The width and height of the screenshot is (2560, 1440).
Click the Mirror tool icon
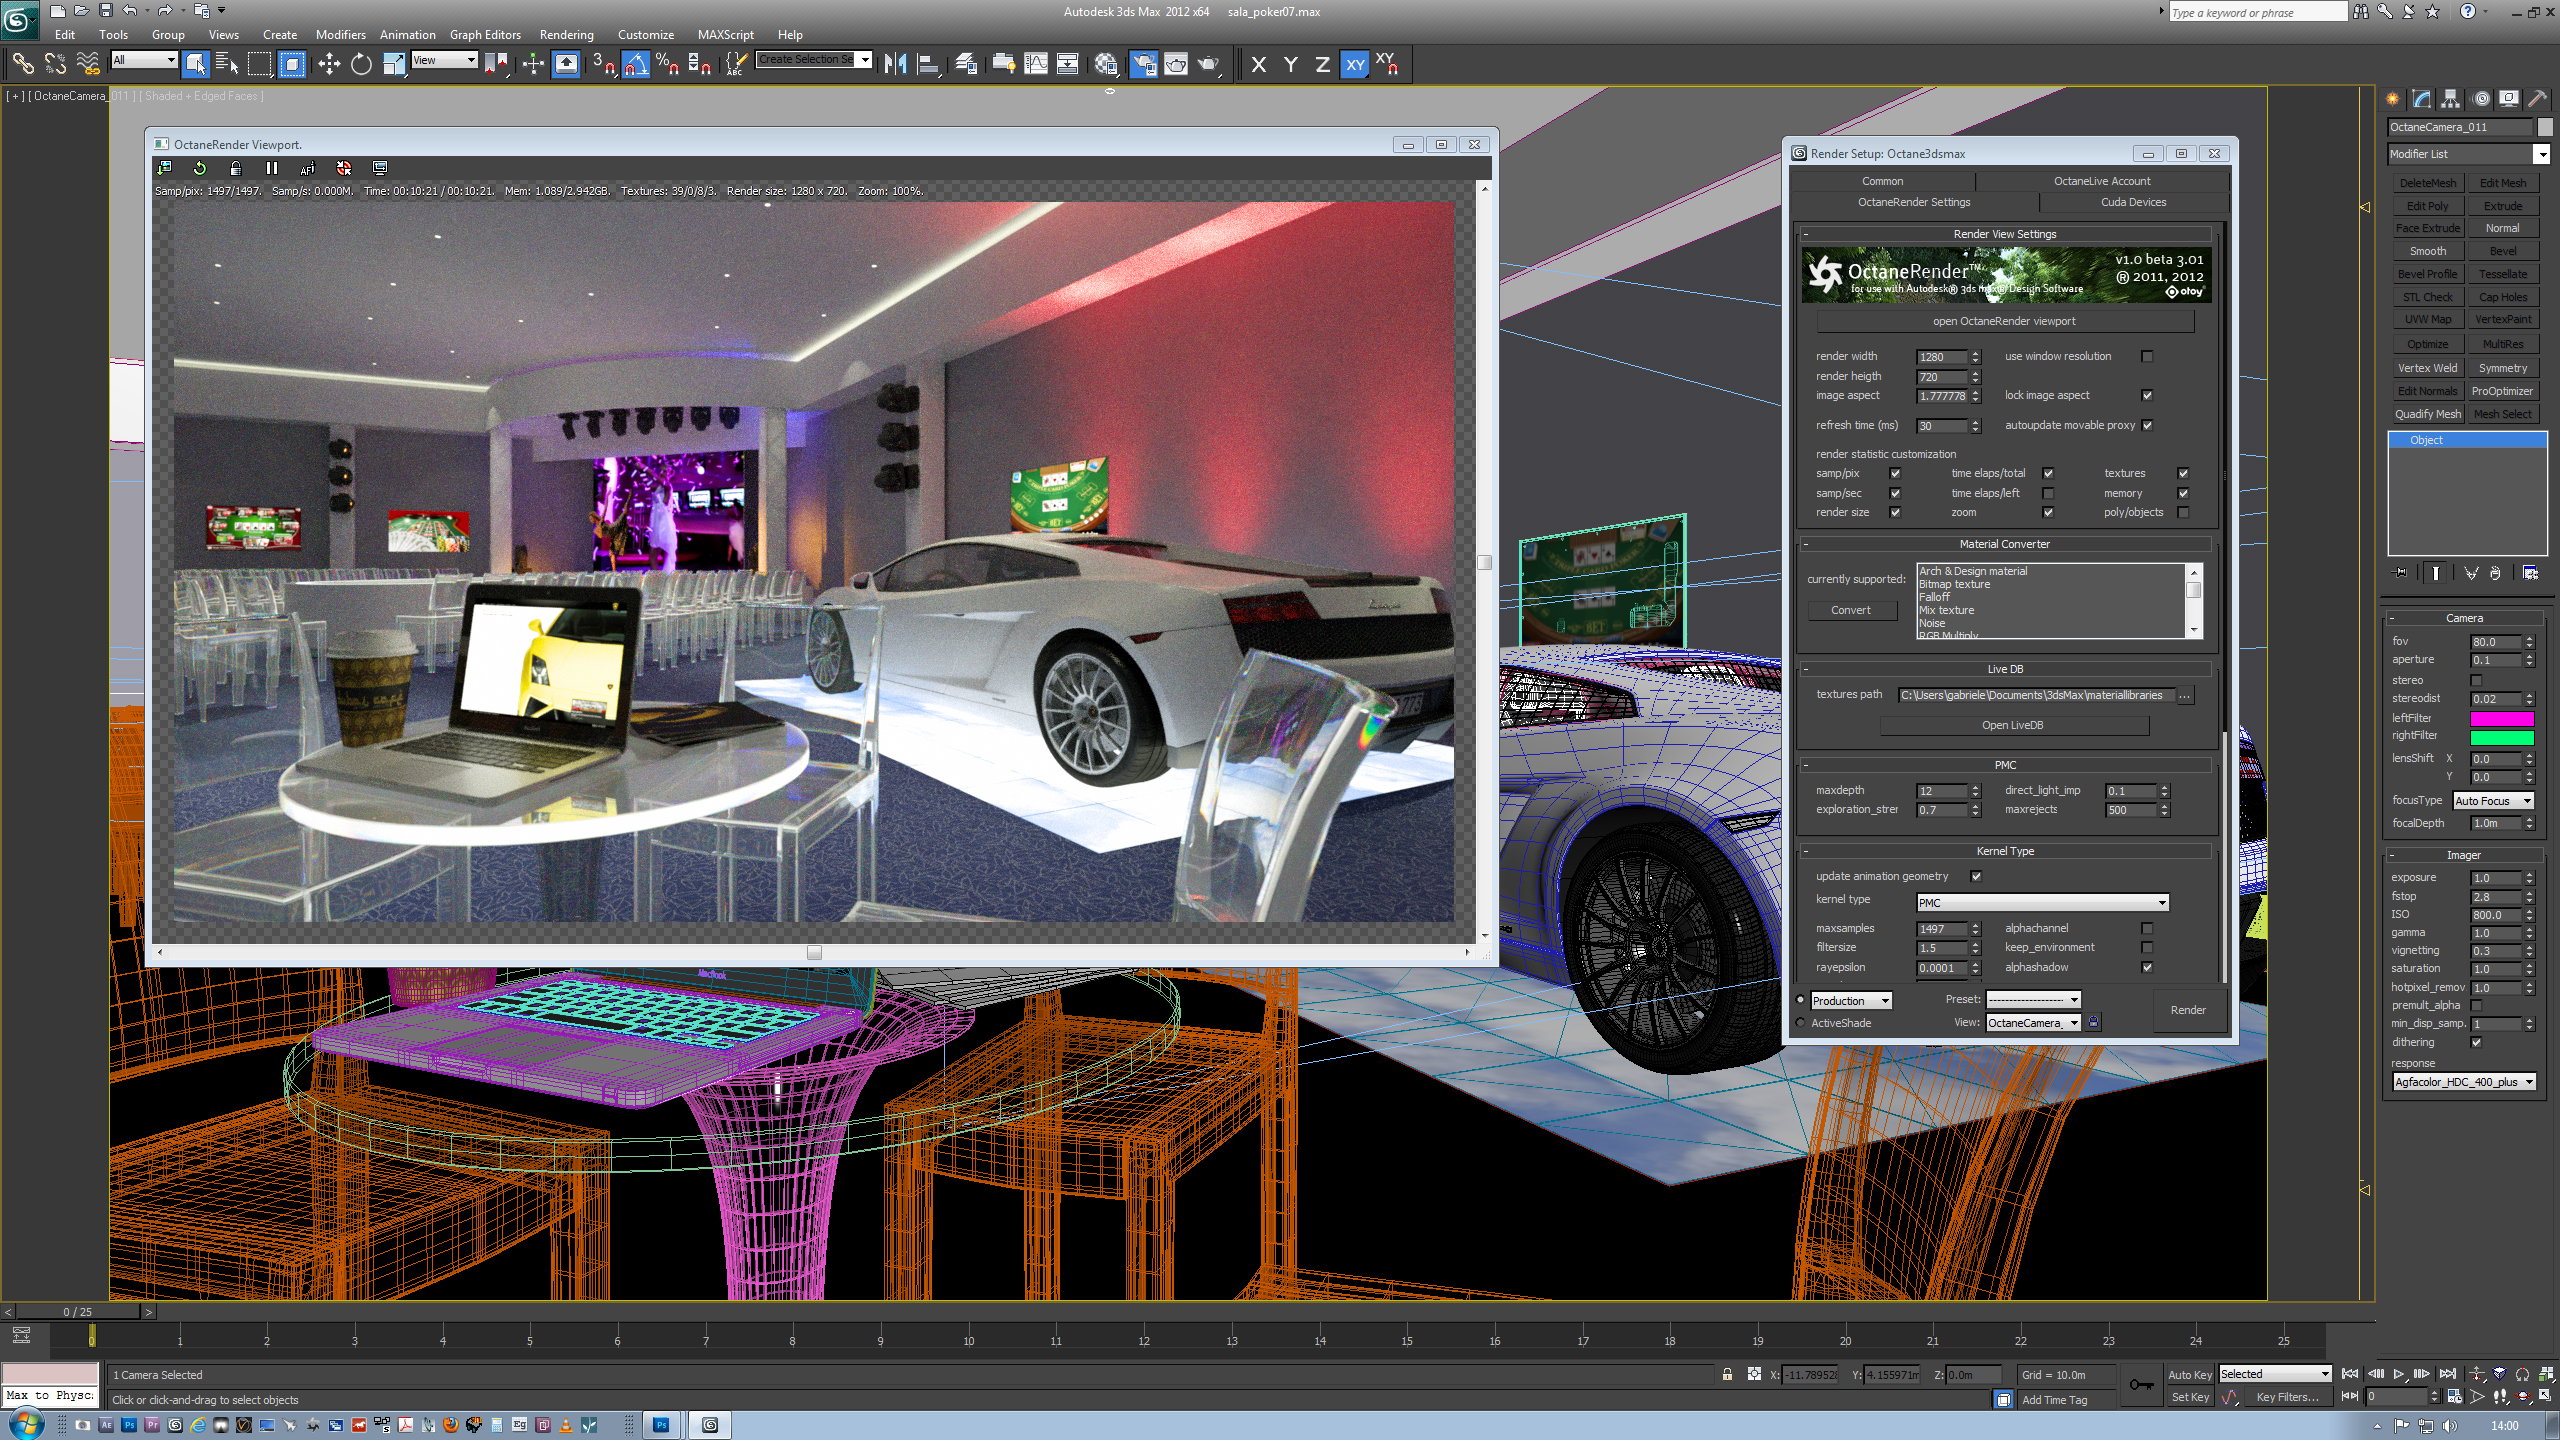click(895, 65)
